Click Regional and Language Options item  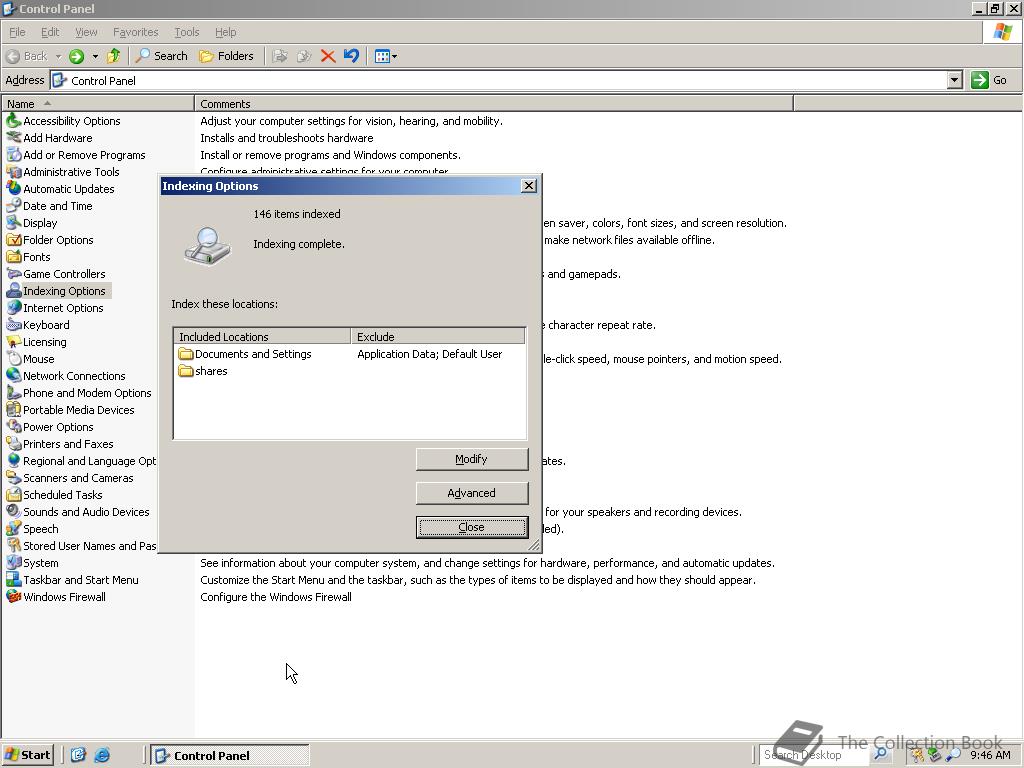pos(82,460)
